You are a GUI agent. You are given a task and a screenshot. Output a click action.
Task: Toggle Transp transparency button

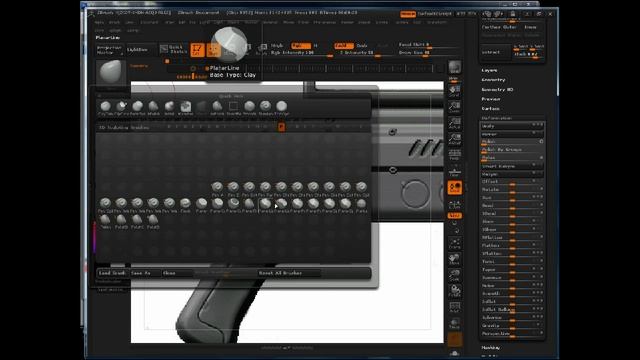(x=454, y=324)
